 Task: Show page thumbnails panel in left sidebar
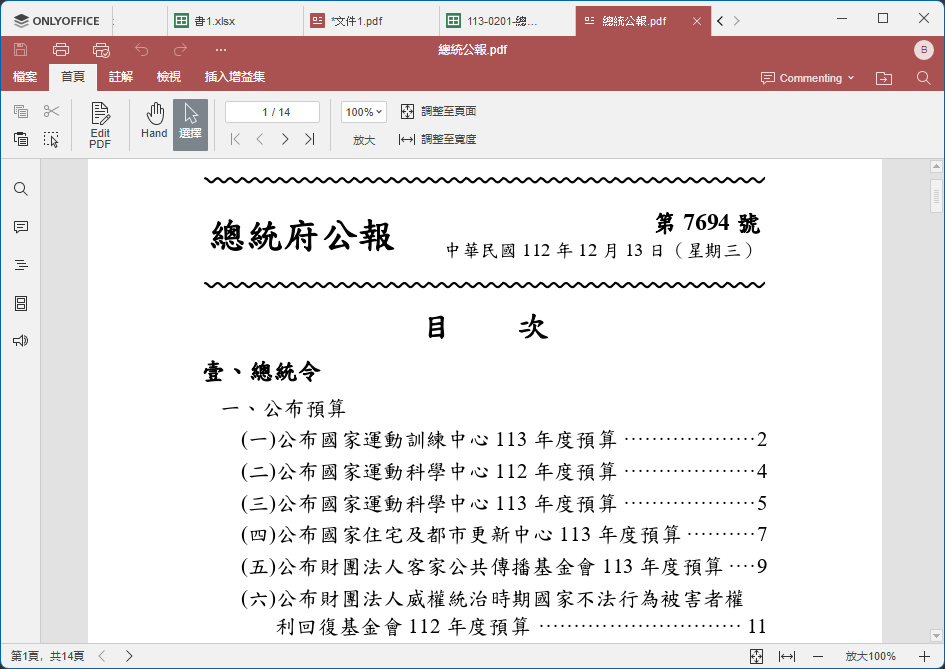pyautogui.click(x=20, y=303)
